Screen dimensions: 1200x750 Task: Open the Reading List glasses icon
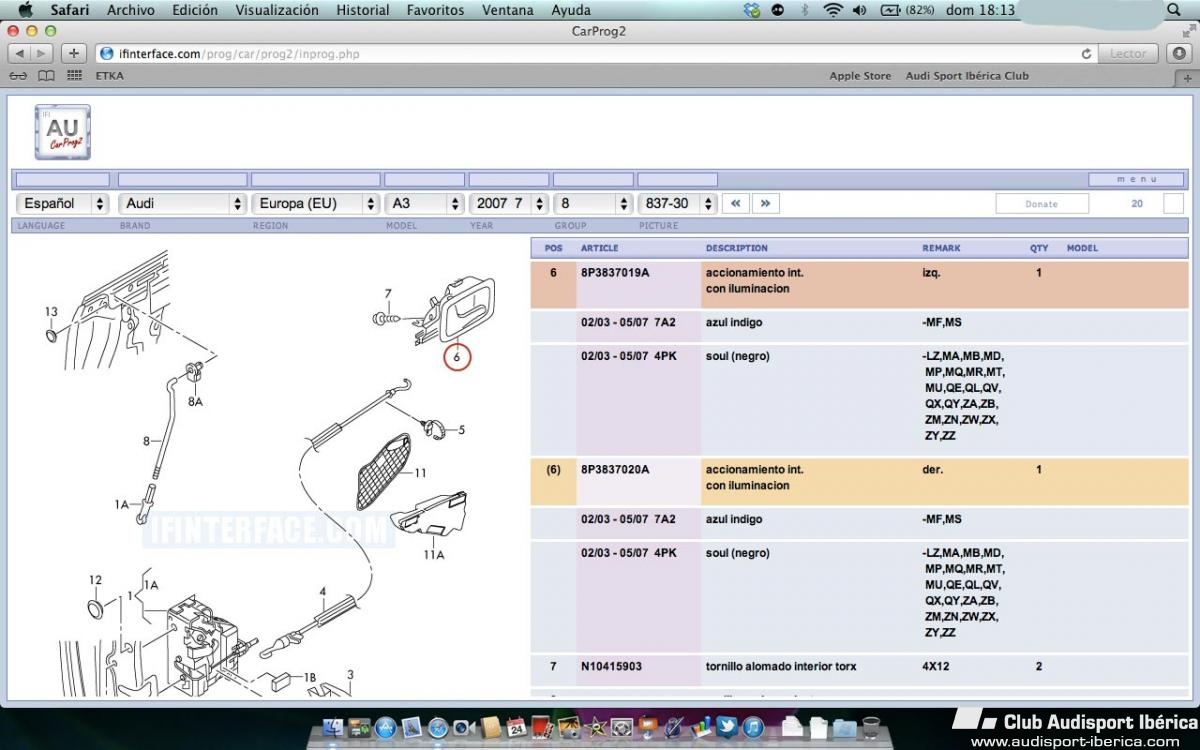point(19,76)
